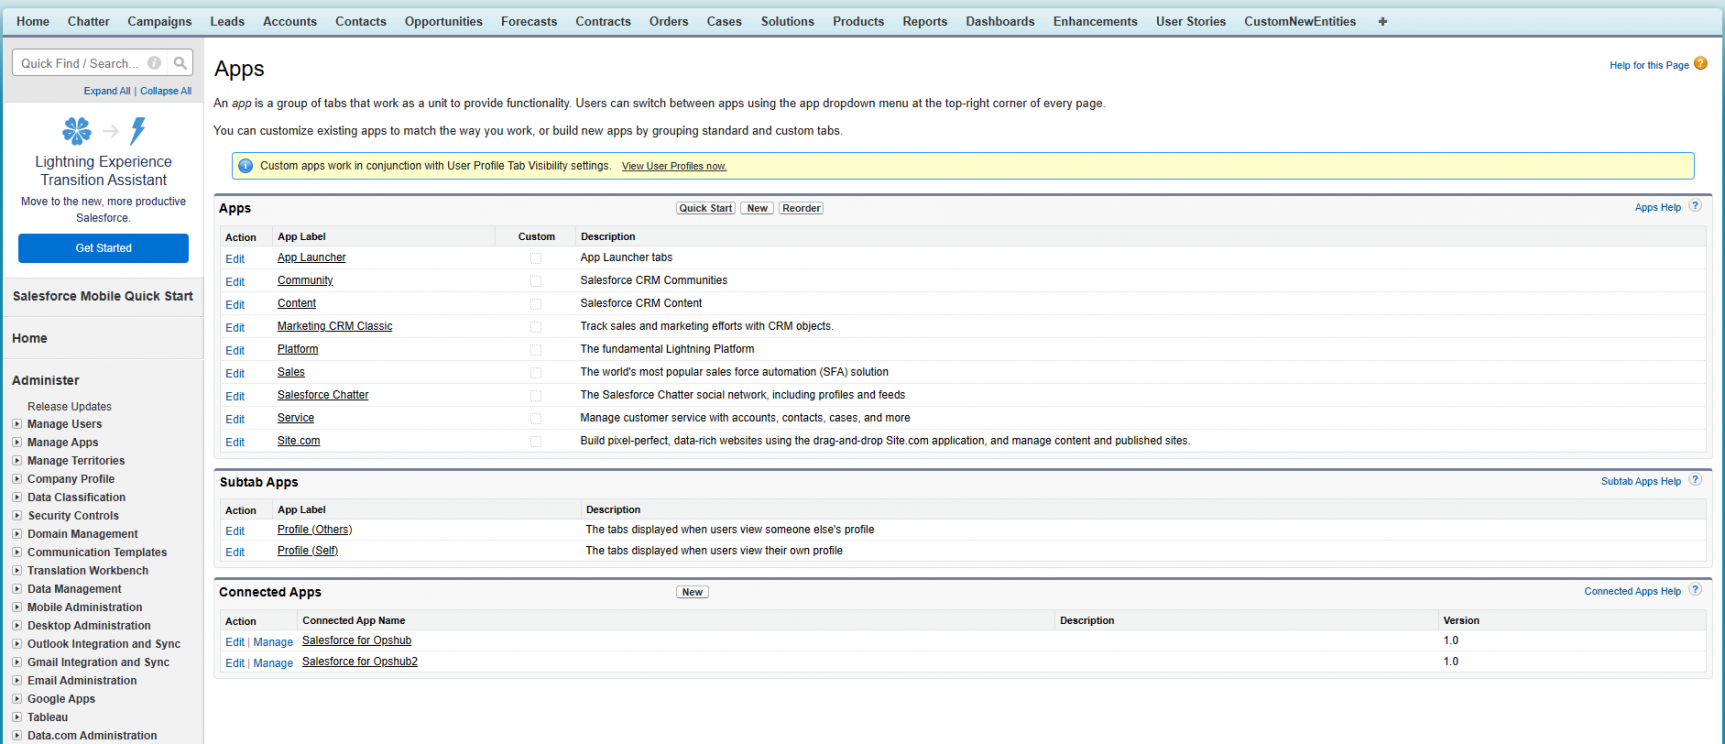1725x744 pixels.
Task: Click the plus icon to add tabs
Action: (1382, 22)
